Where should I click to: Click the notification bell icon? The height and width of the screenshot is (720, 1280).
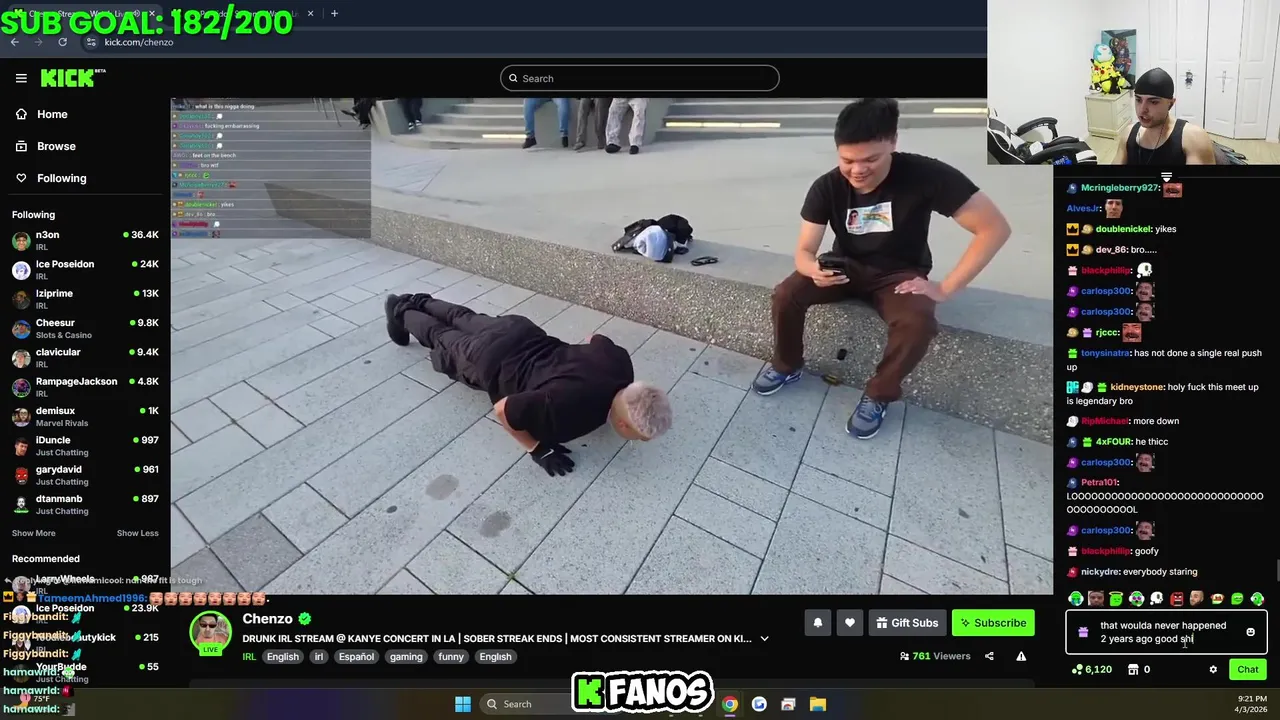[817, 623]
